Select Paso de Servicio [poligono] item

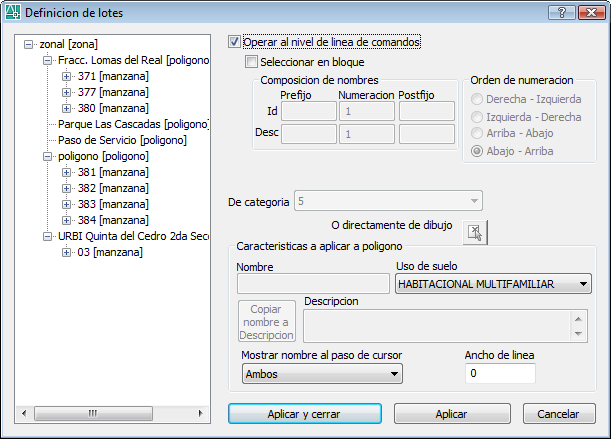click(122, 140)
